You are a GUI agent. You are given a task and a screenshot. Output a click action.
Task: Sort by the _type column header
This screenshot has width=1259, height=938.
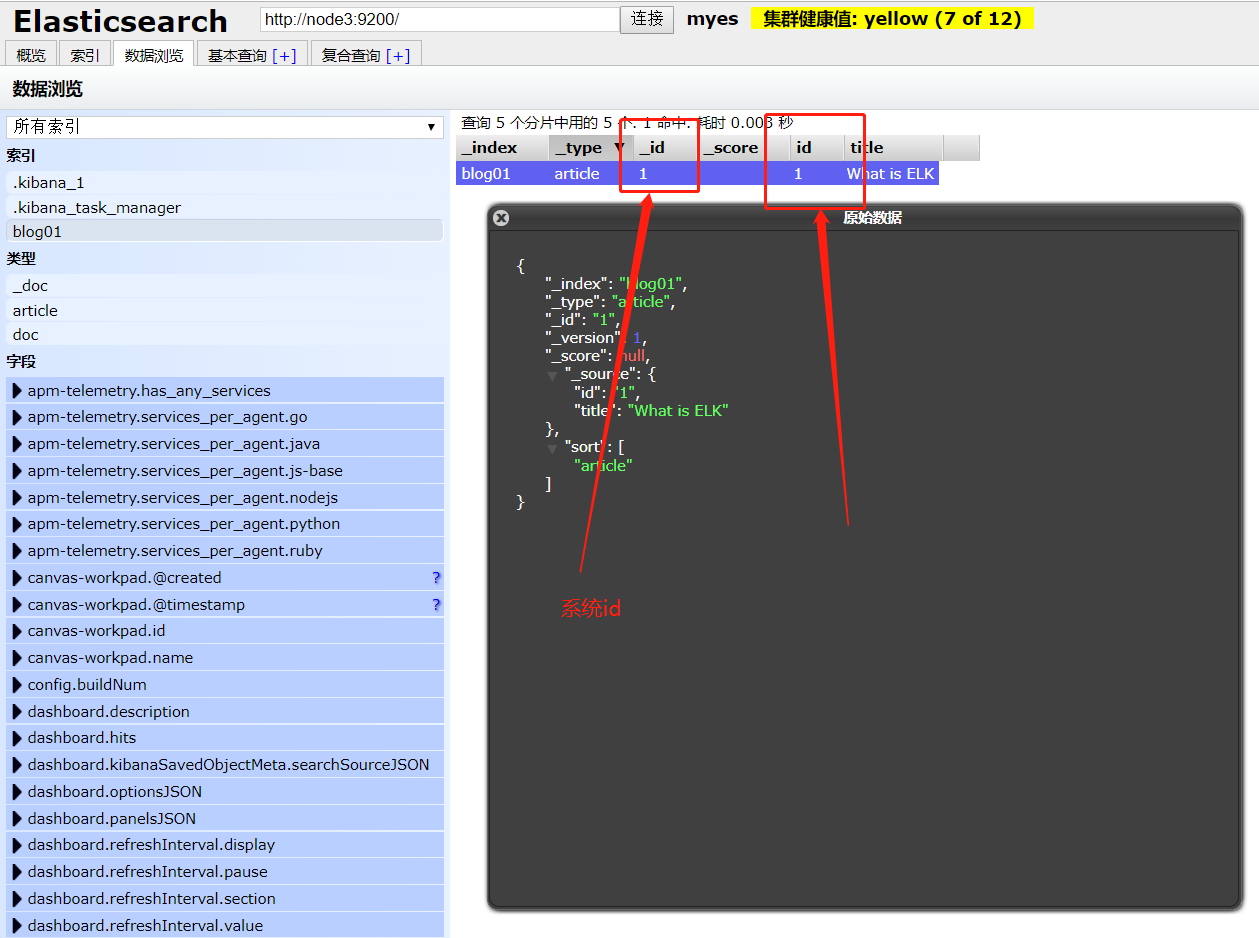(591, 148)
